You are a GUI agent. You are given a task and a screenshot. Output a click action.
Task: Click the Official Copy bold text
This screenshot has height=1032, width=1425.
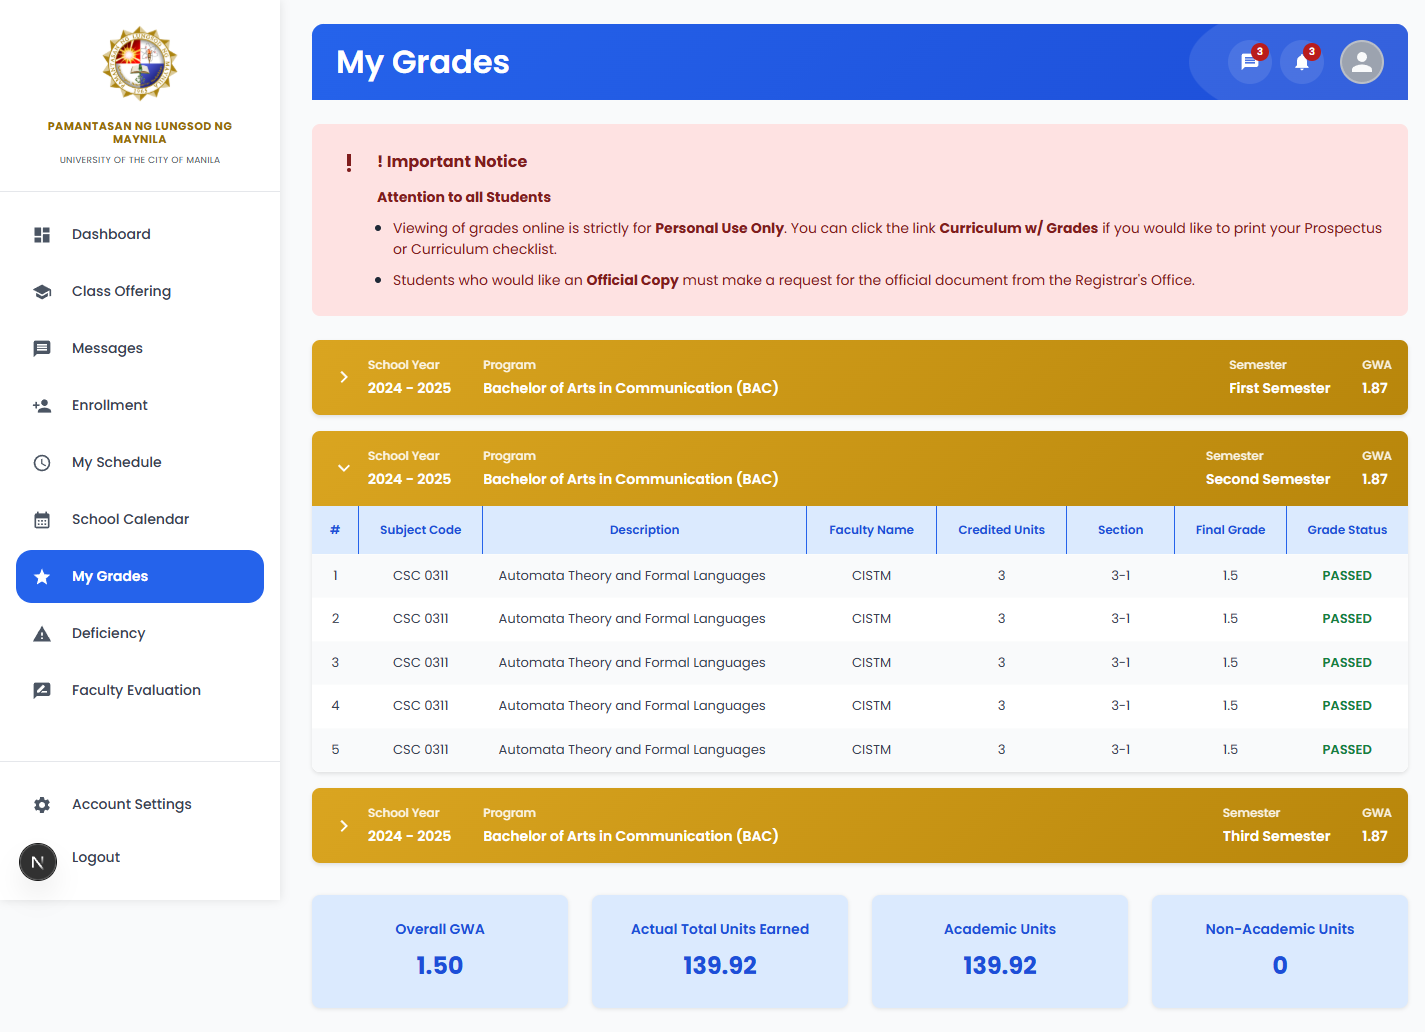(x=632, y=280)
